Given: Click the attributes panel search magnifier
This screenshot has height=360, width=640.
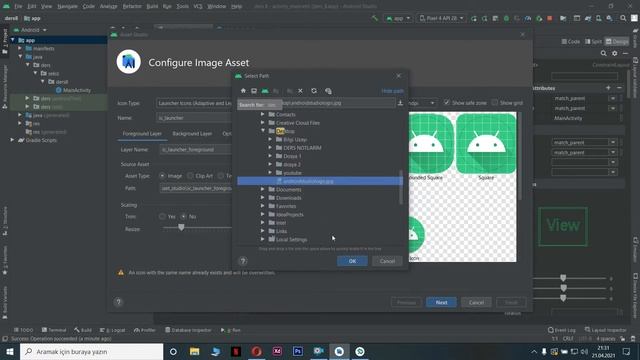Looking at the screenshot, I should [x=603, y=53].
